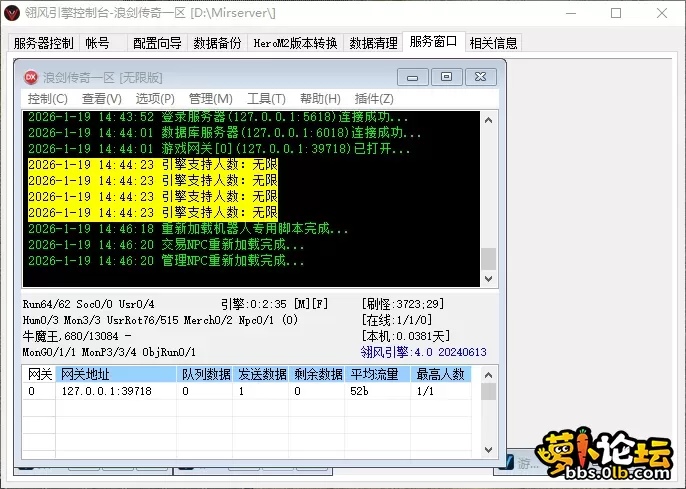
Task: Click the [在线:1/1/0] status text
Action: tap(397, 320)
